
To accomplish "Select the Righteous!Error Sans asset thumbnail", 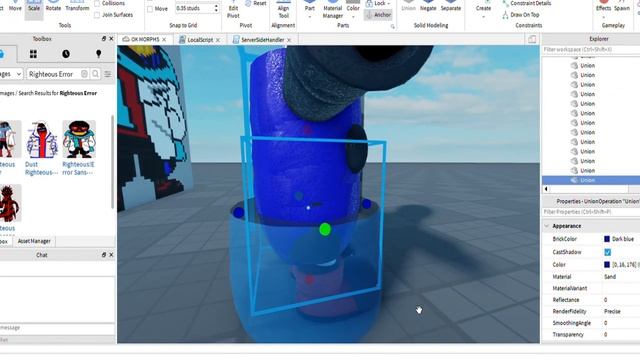I will tap(79, 139).
